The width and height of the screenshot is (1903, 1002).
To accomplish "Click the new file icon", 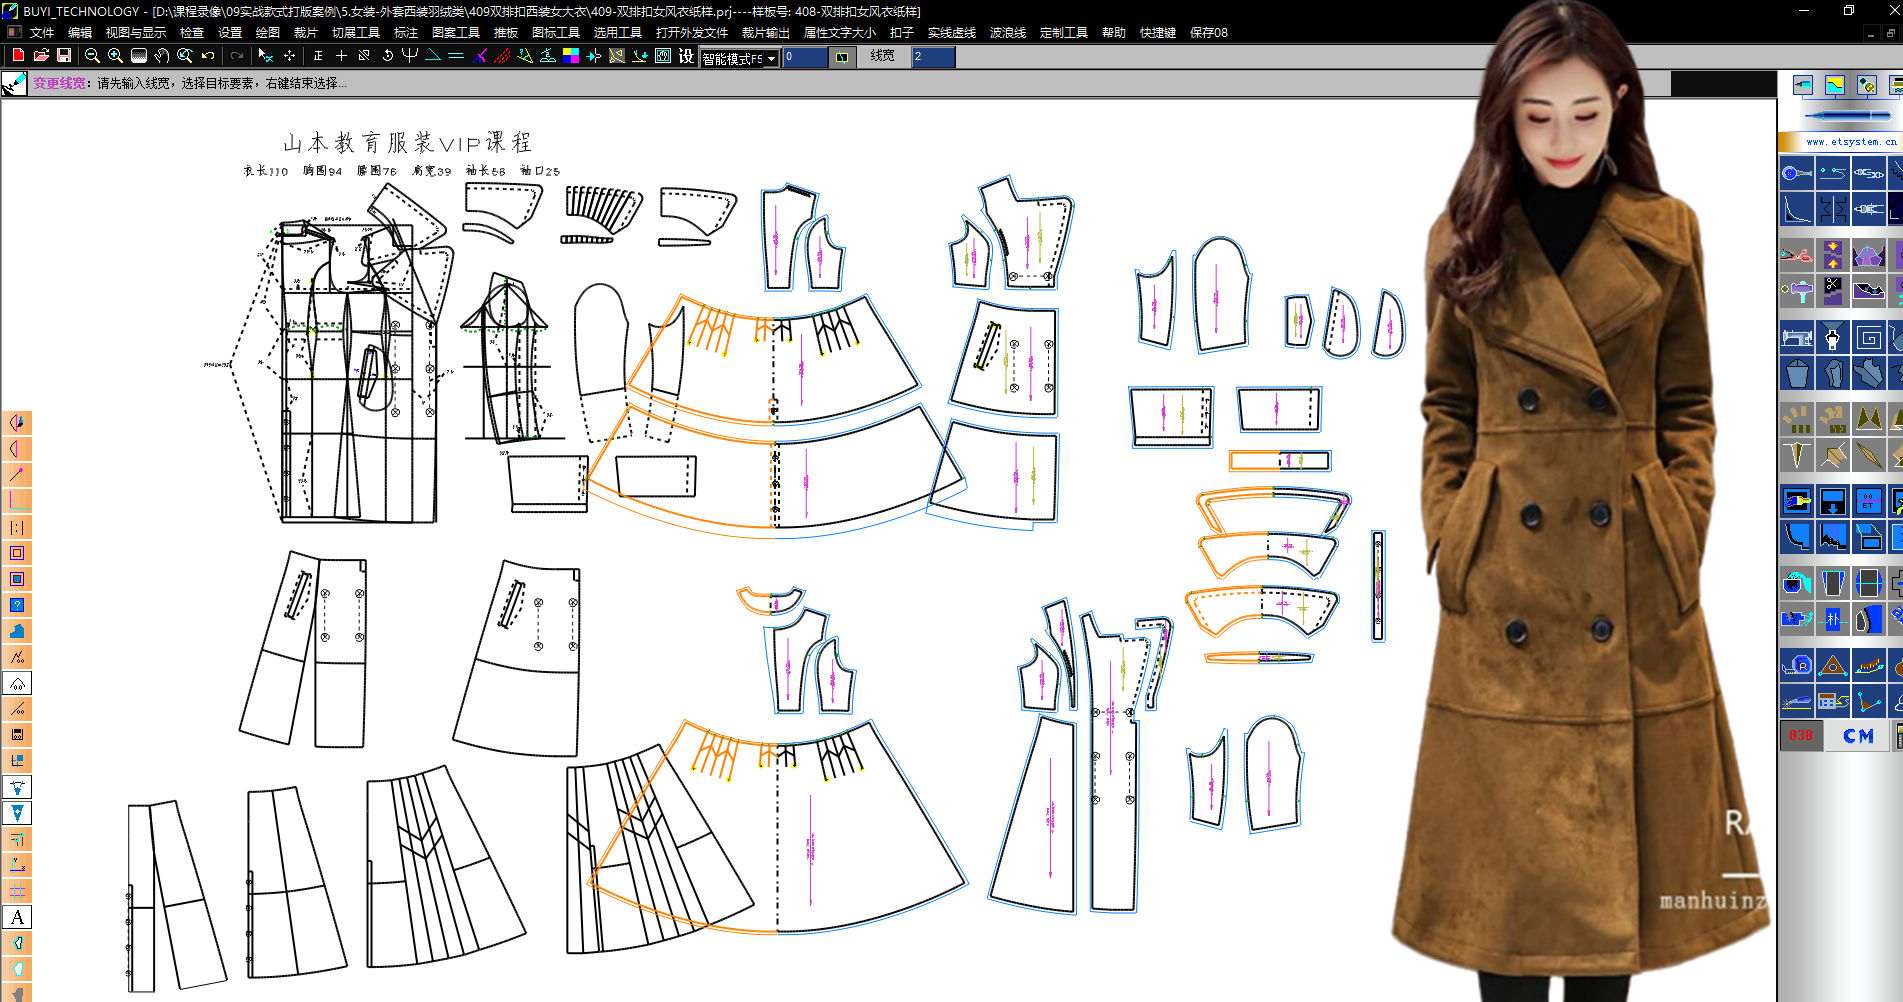I will (x=18, y=56).
